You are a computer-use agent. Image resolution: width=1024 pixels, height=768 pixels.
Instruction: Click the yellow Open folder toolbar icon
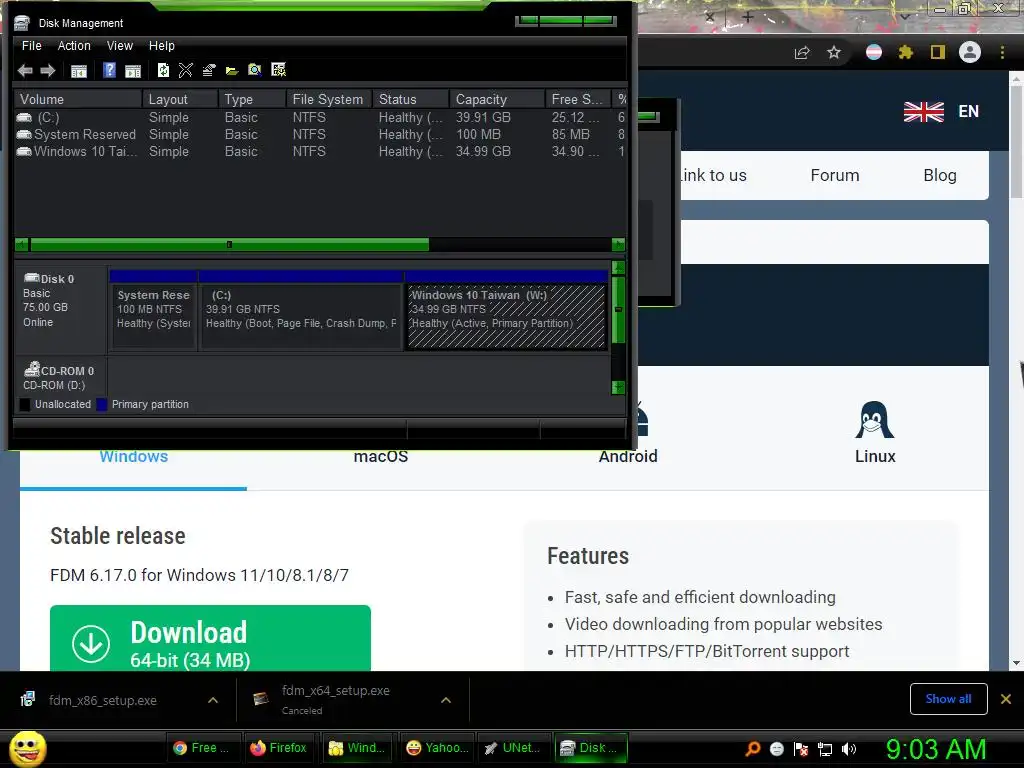(x=232, y=71)
